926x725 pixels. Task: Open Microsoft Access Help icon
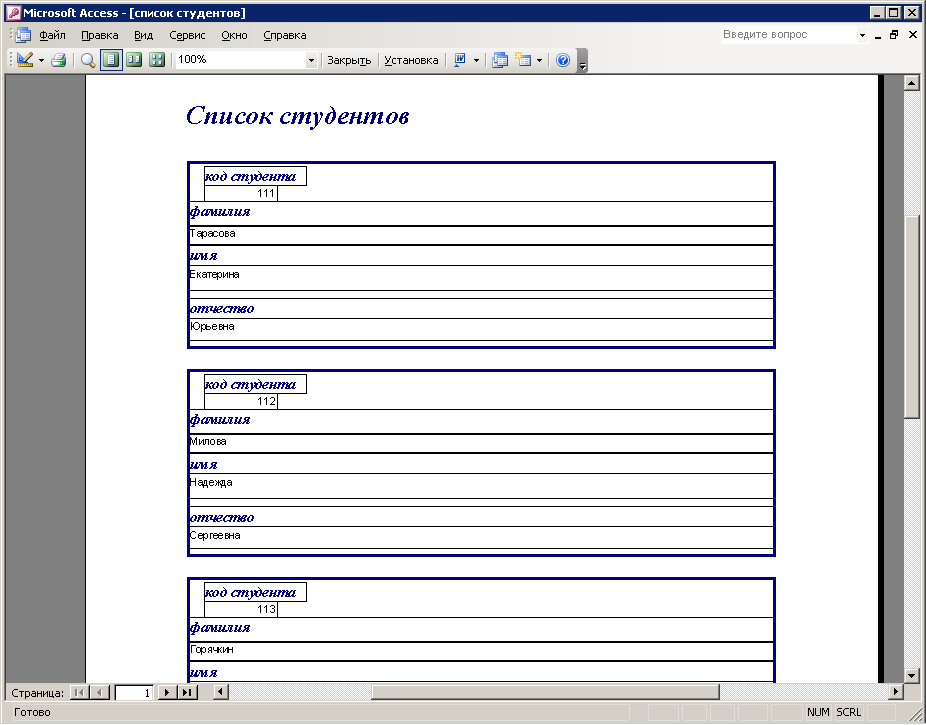tap(563, 60)
